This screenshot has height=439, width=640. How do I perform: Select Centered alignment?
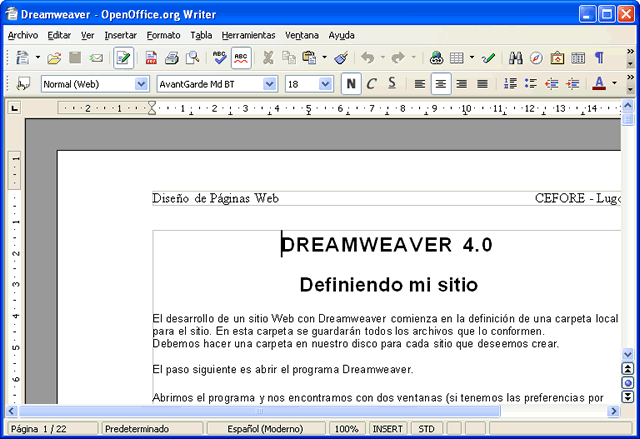tap(441, 84)
